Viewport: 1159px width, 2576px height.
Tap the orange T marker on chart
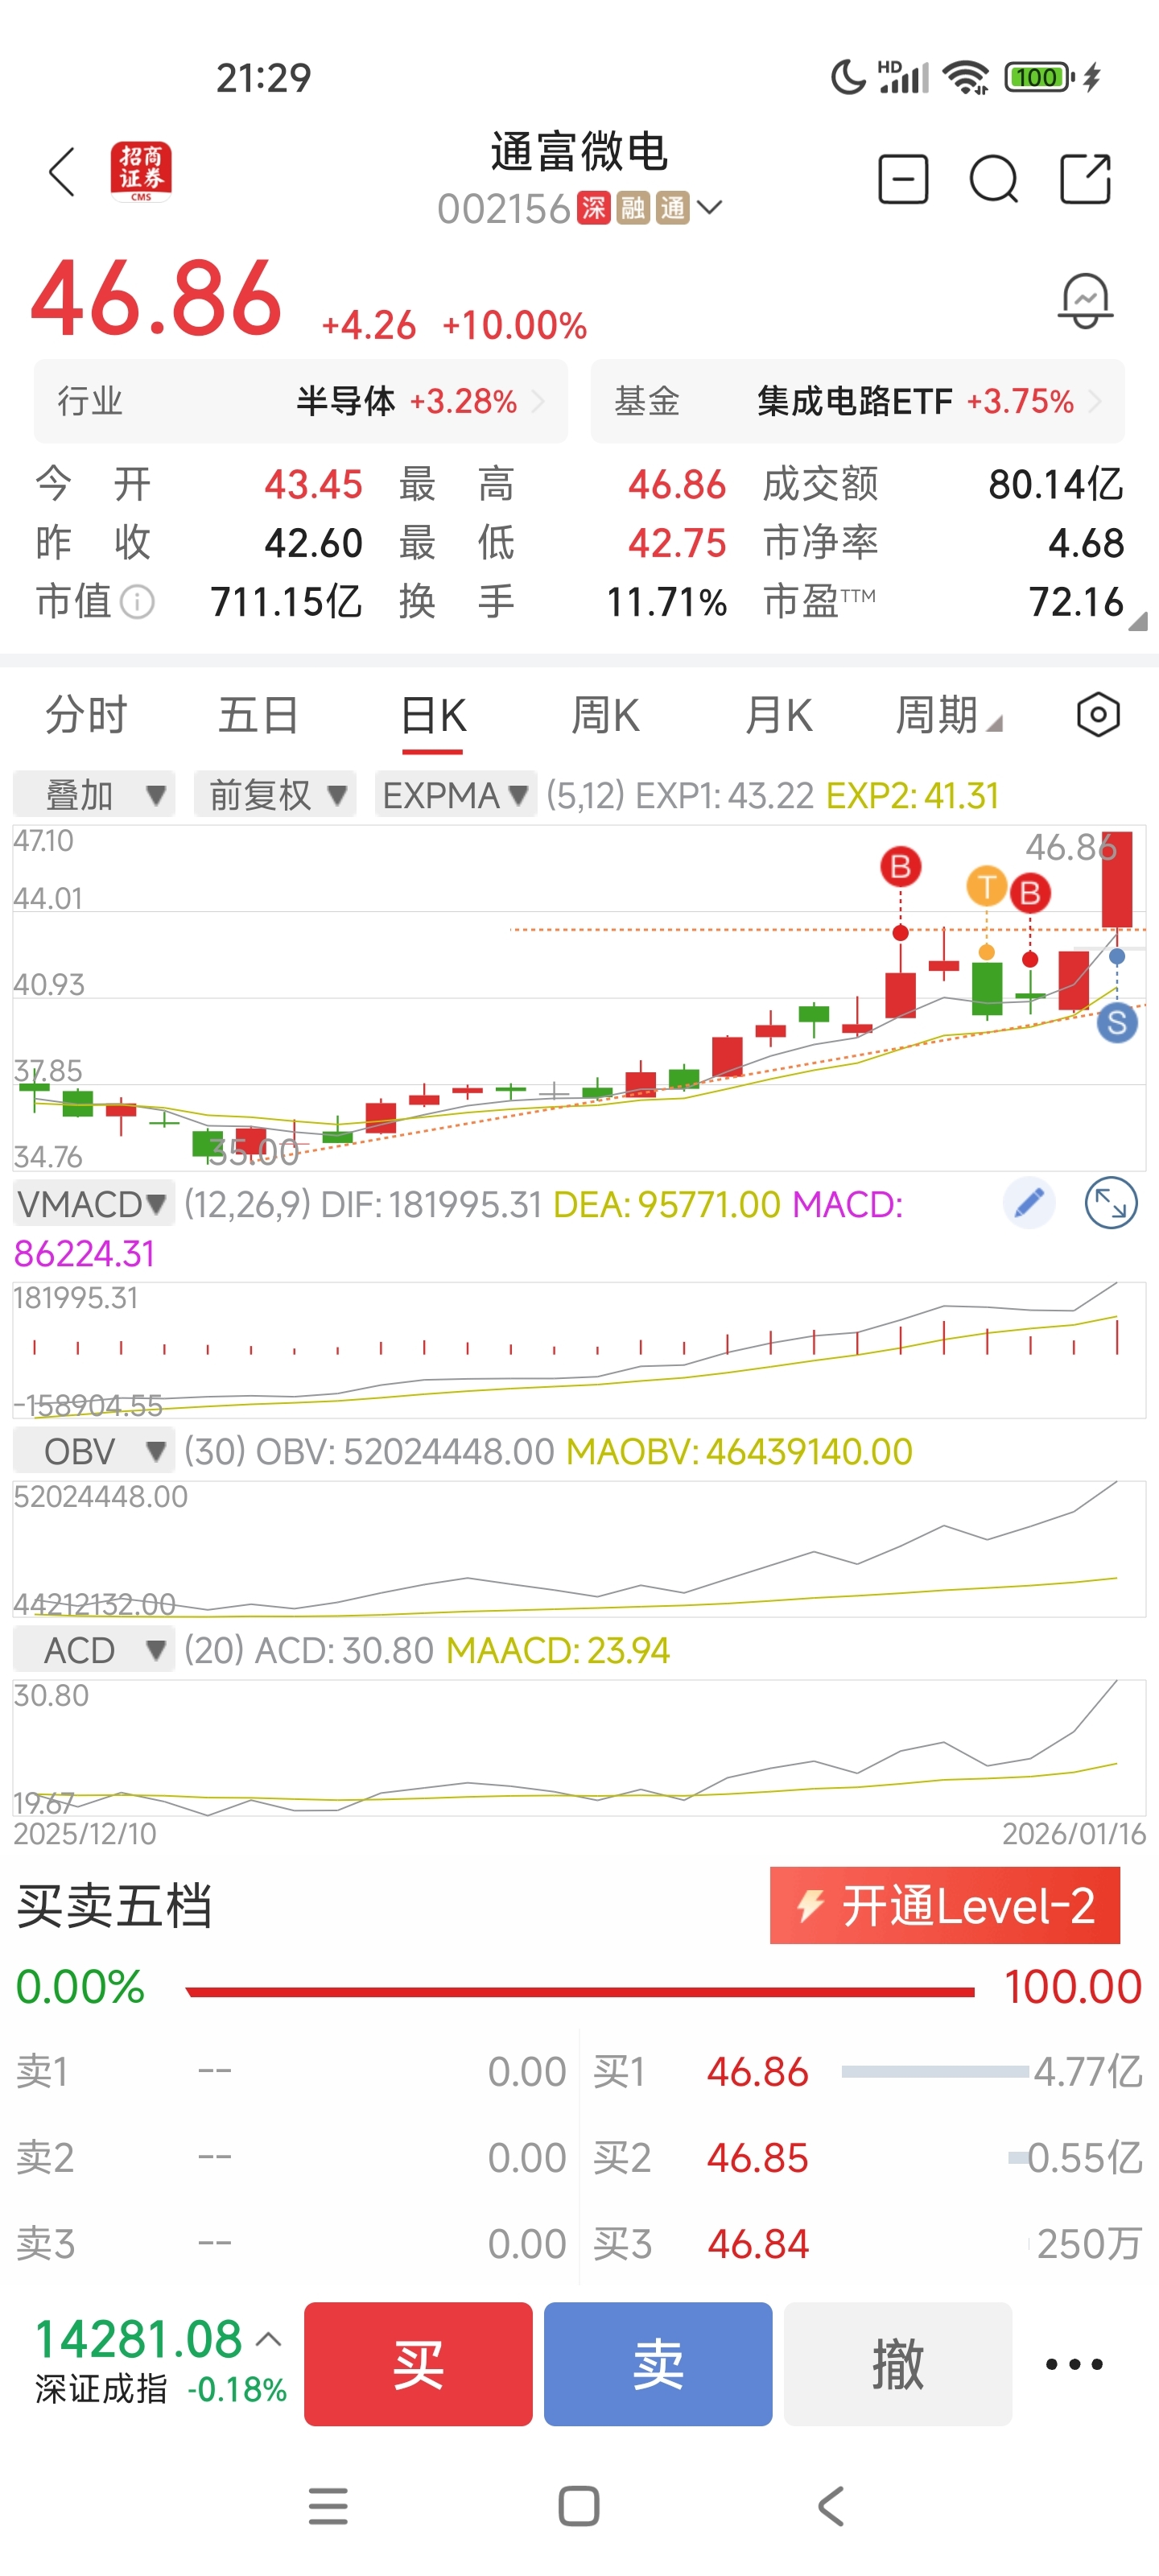(x=986, y=886)
